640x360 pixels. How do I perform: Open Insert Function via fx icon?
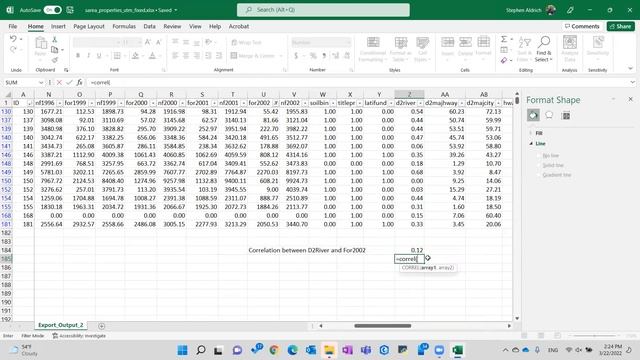coord(79,82)
